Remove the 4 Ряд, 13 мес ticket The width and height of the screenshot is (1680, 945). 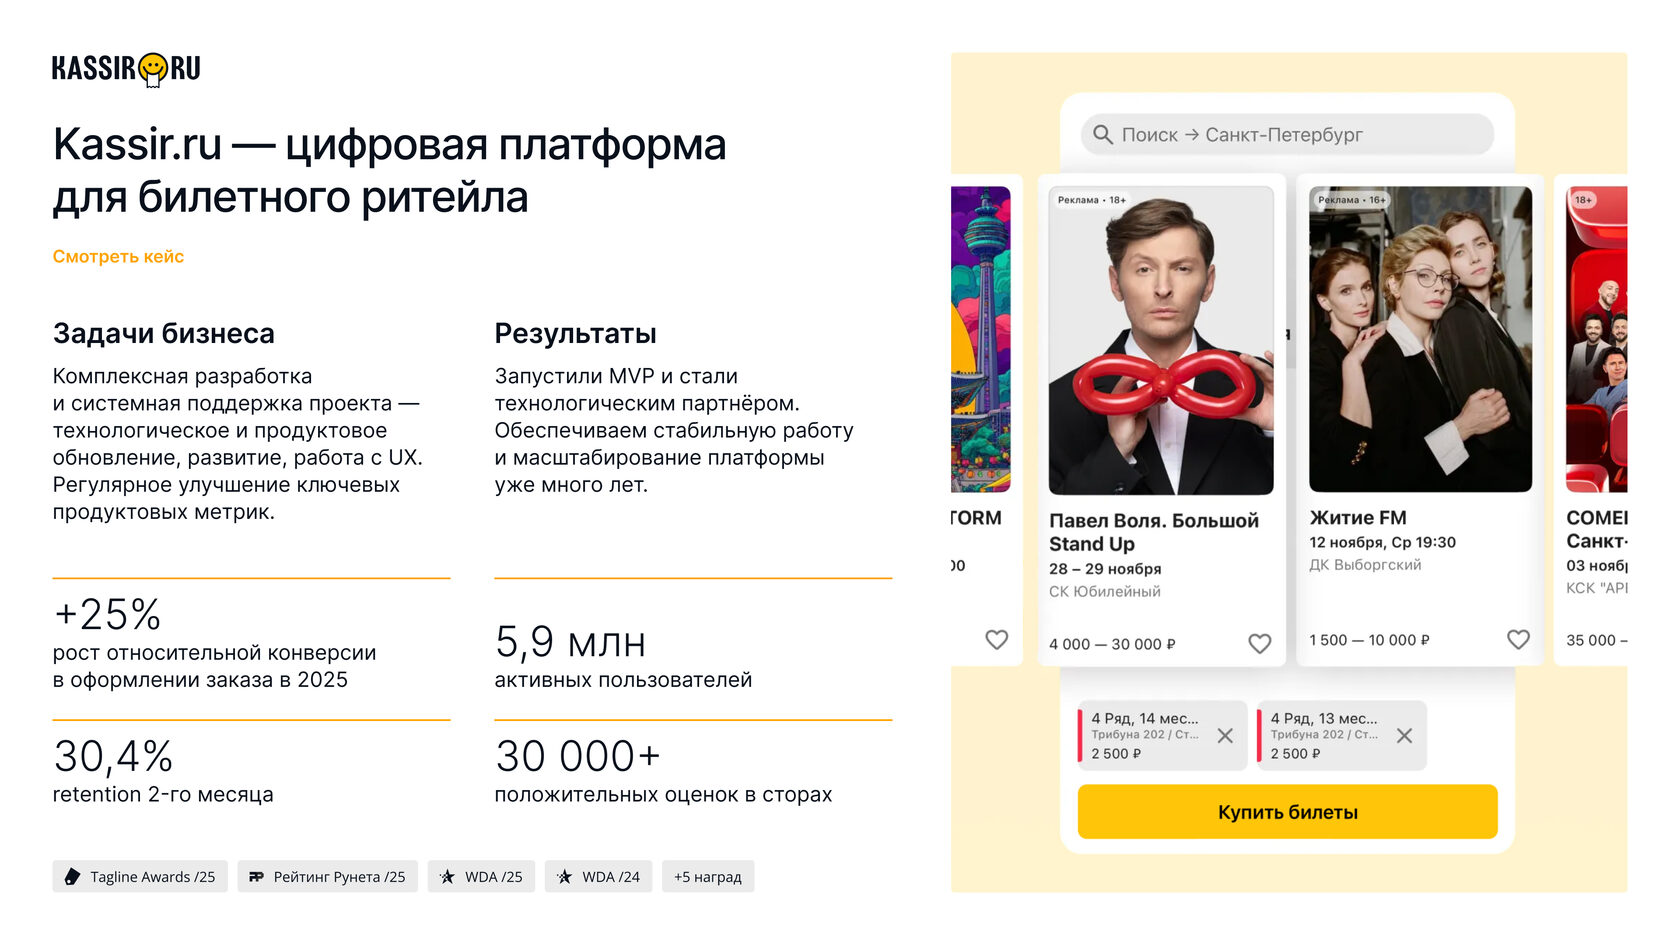pos(1404,735)
